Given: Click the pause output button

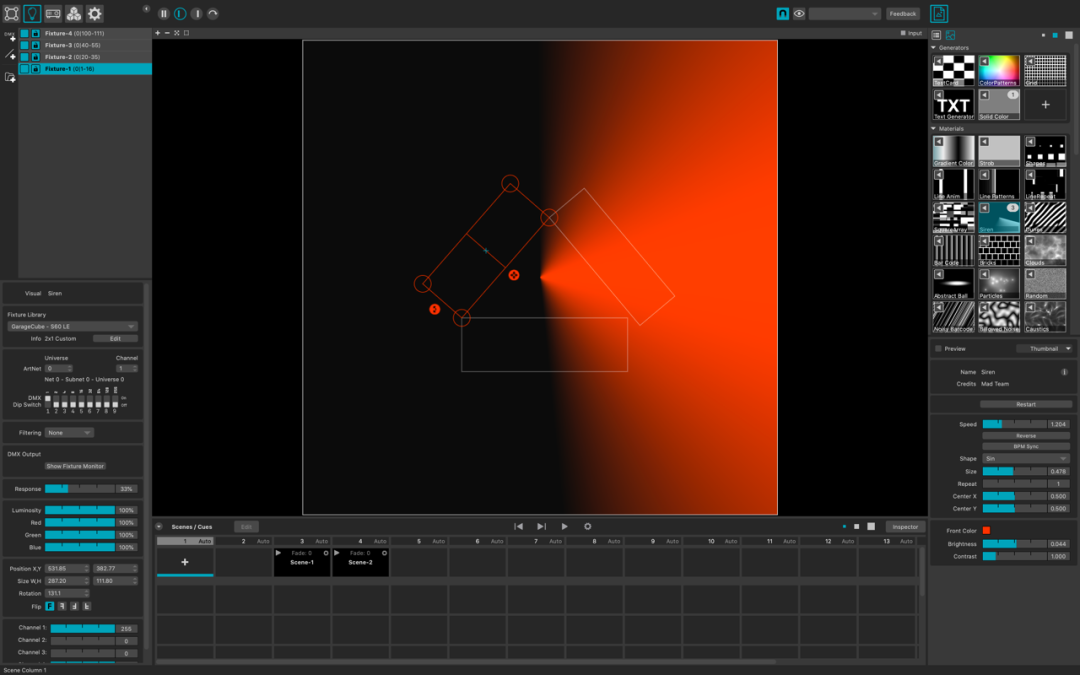Looking at the screenshot, I should [x=164, y=14].
